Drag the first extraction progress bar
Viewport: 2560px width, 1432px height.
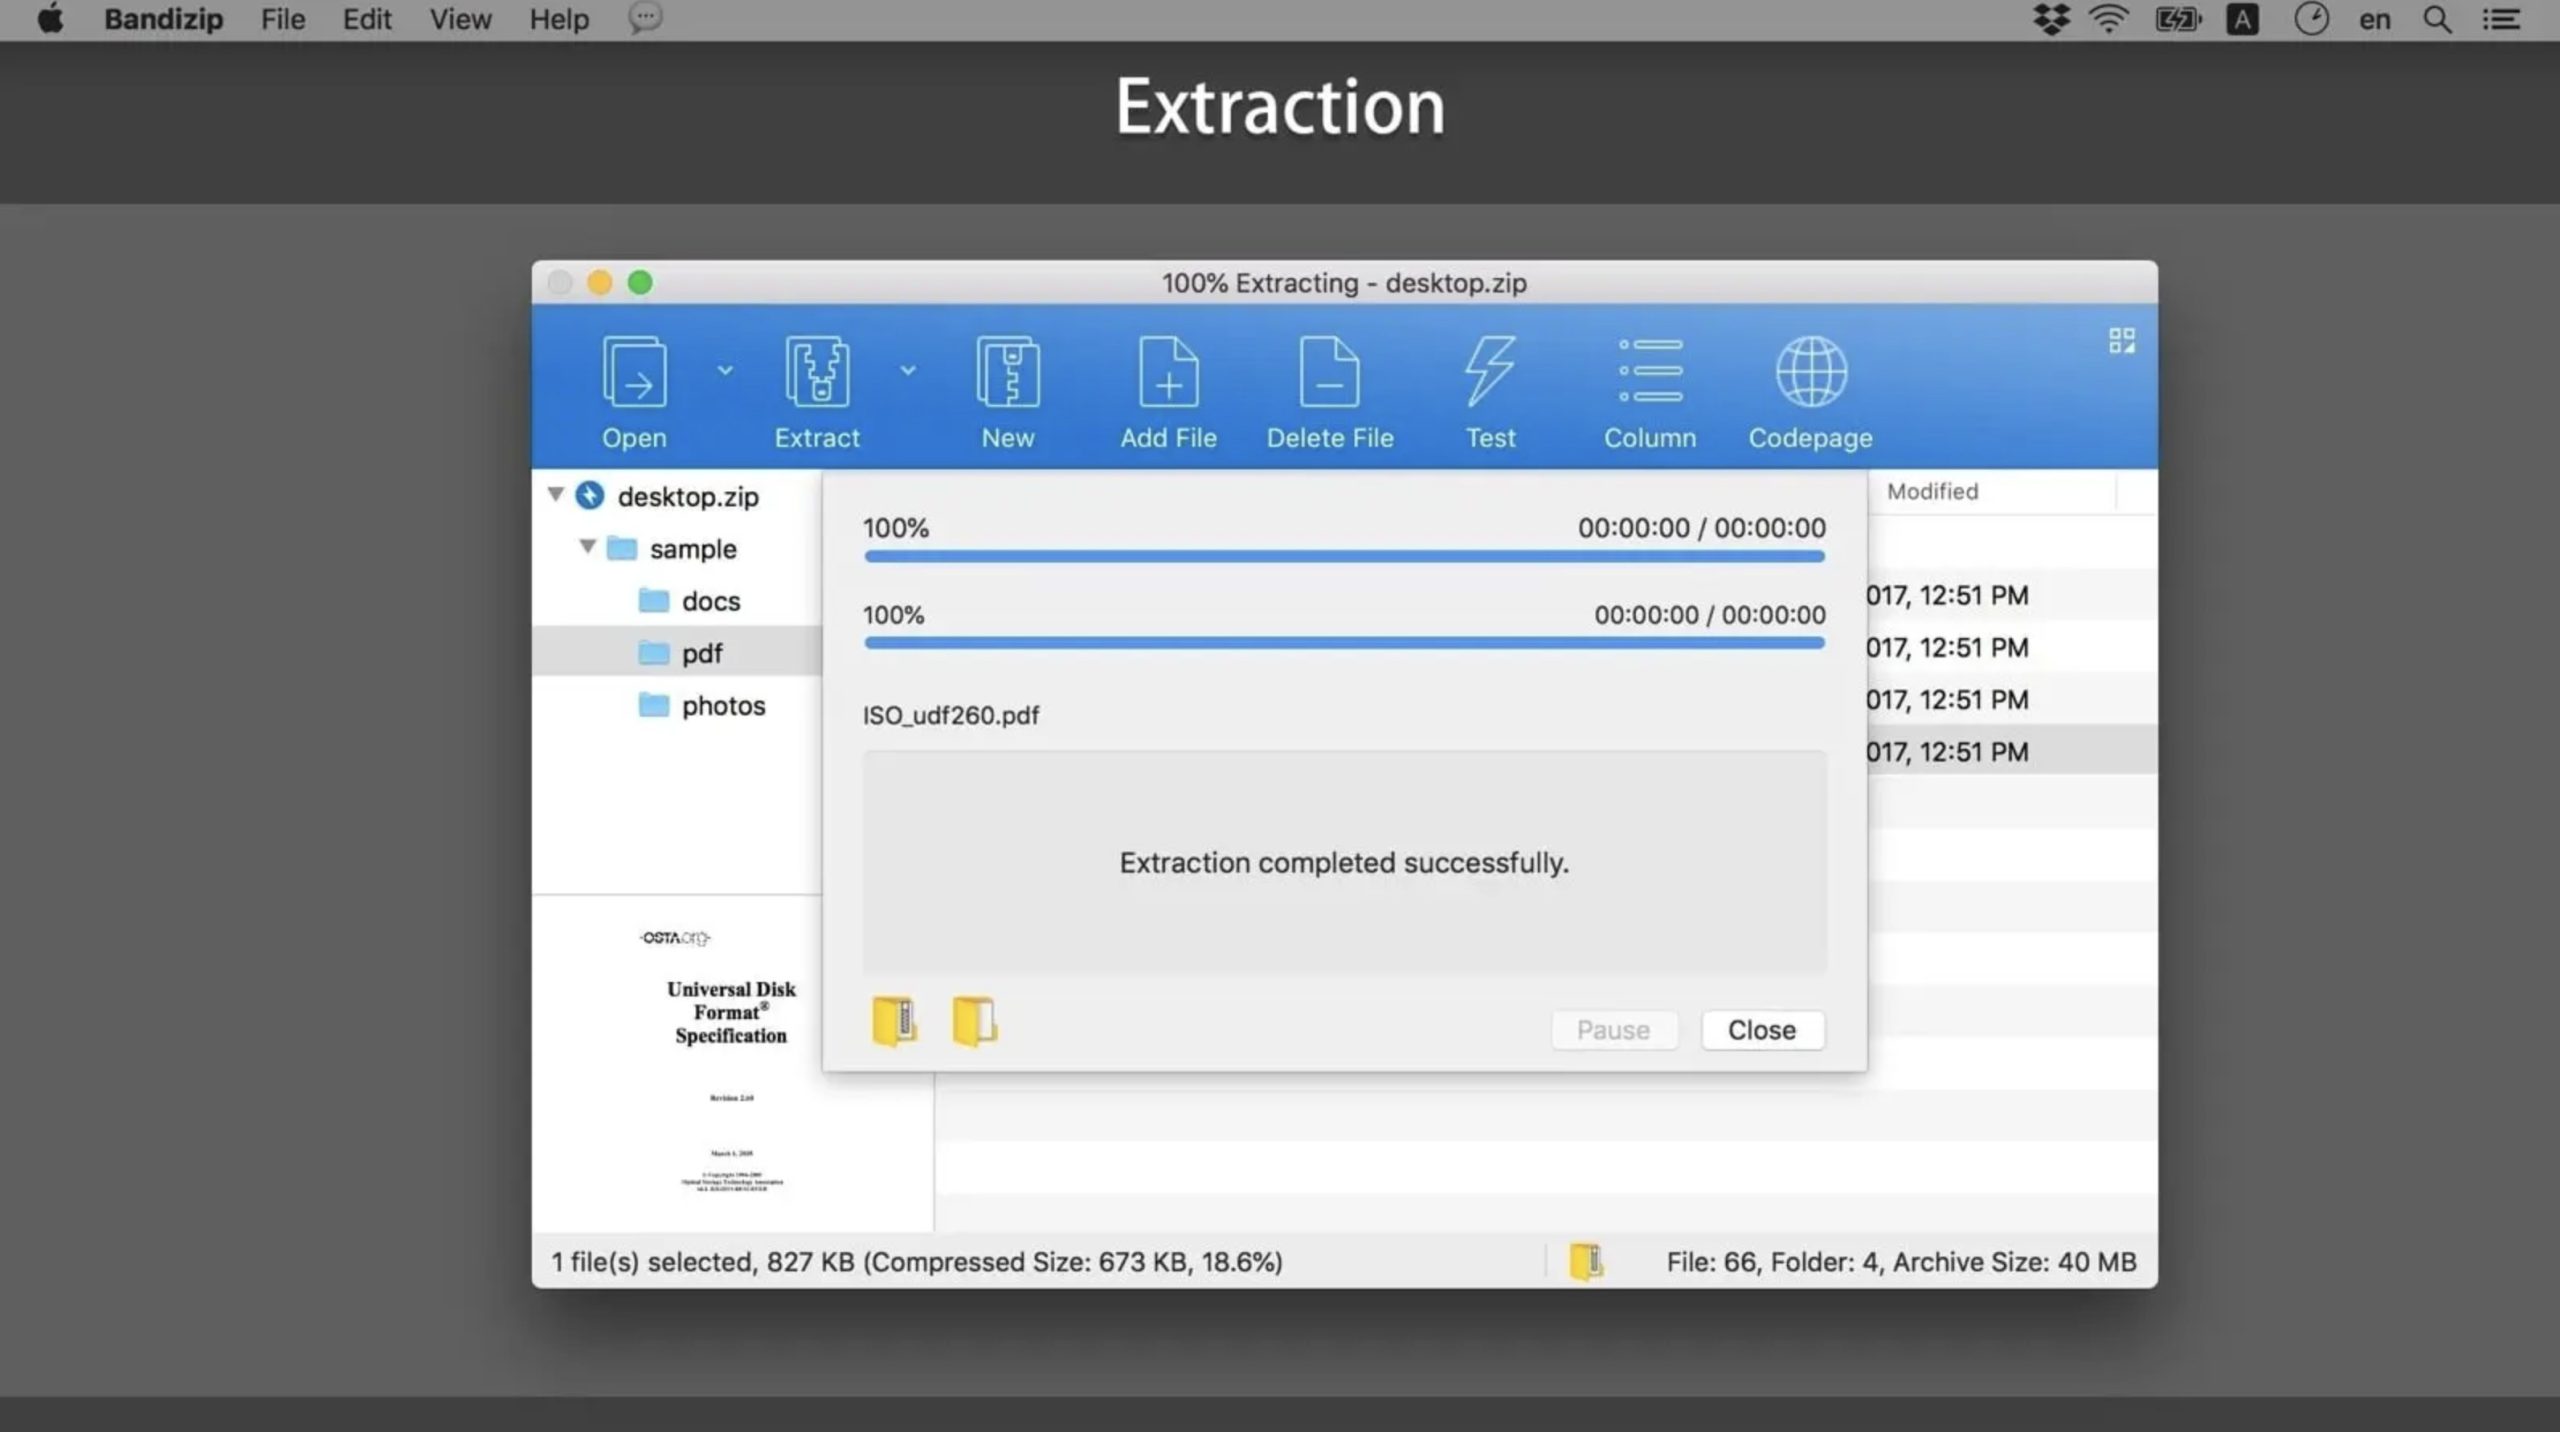tap(1343, 558)
